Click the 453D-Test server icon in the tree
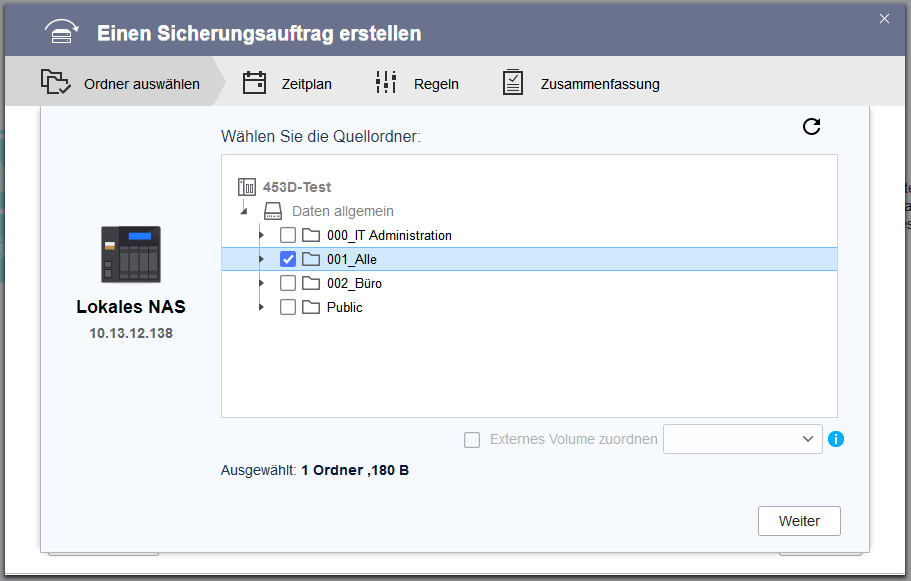The height and width of the screenshot is (581, 911). (245, 186)
